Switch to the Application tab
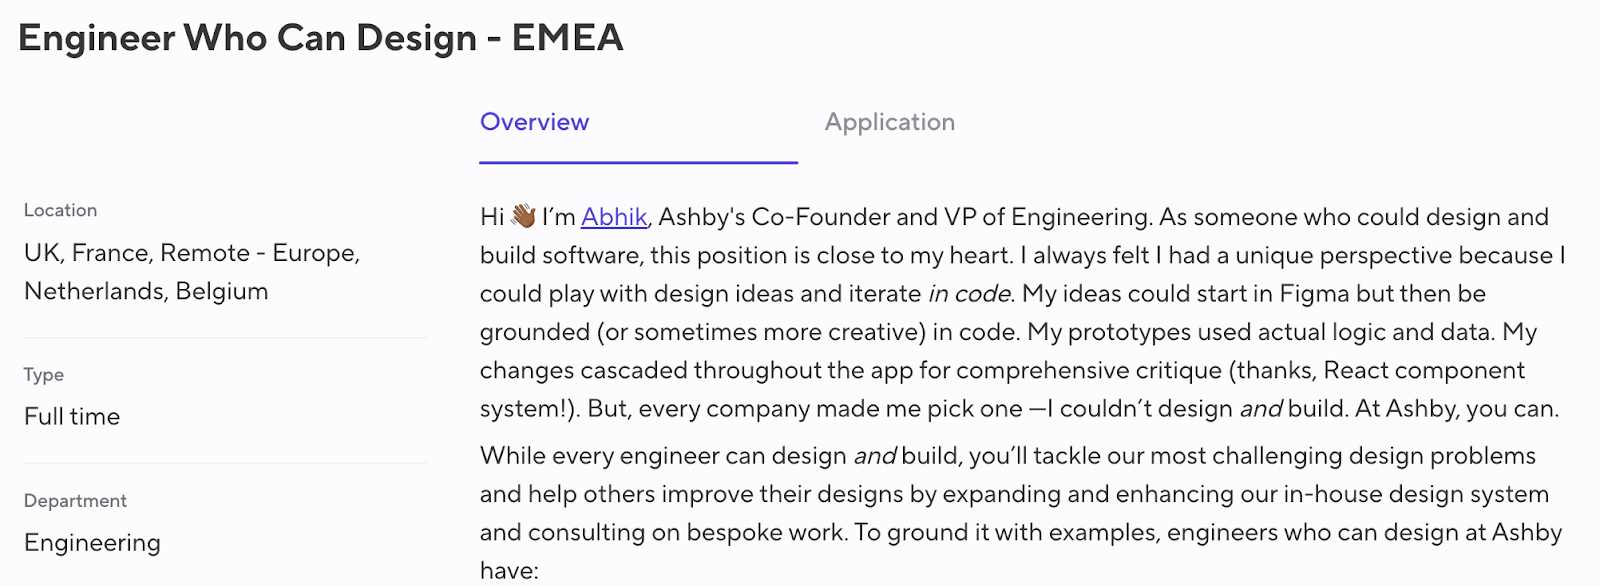The width and height of the screenshot is (1600, 586). pyautogui.click(x=889, y=122)
